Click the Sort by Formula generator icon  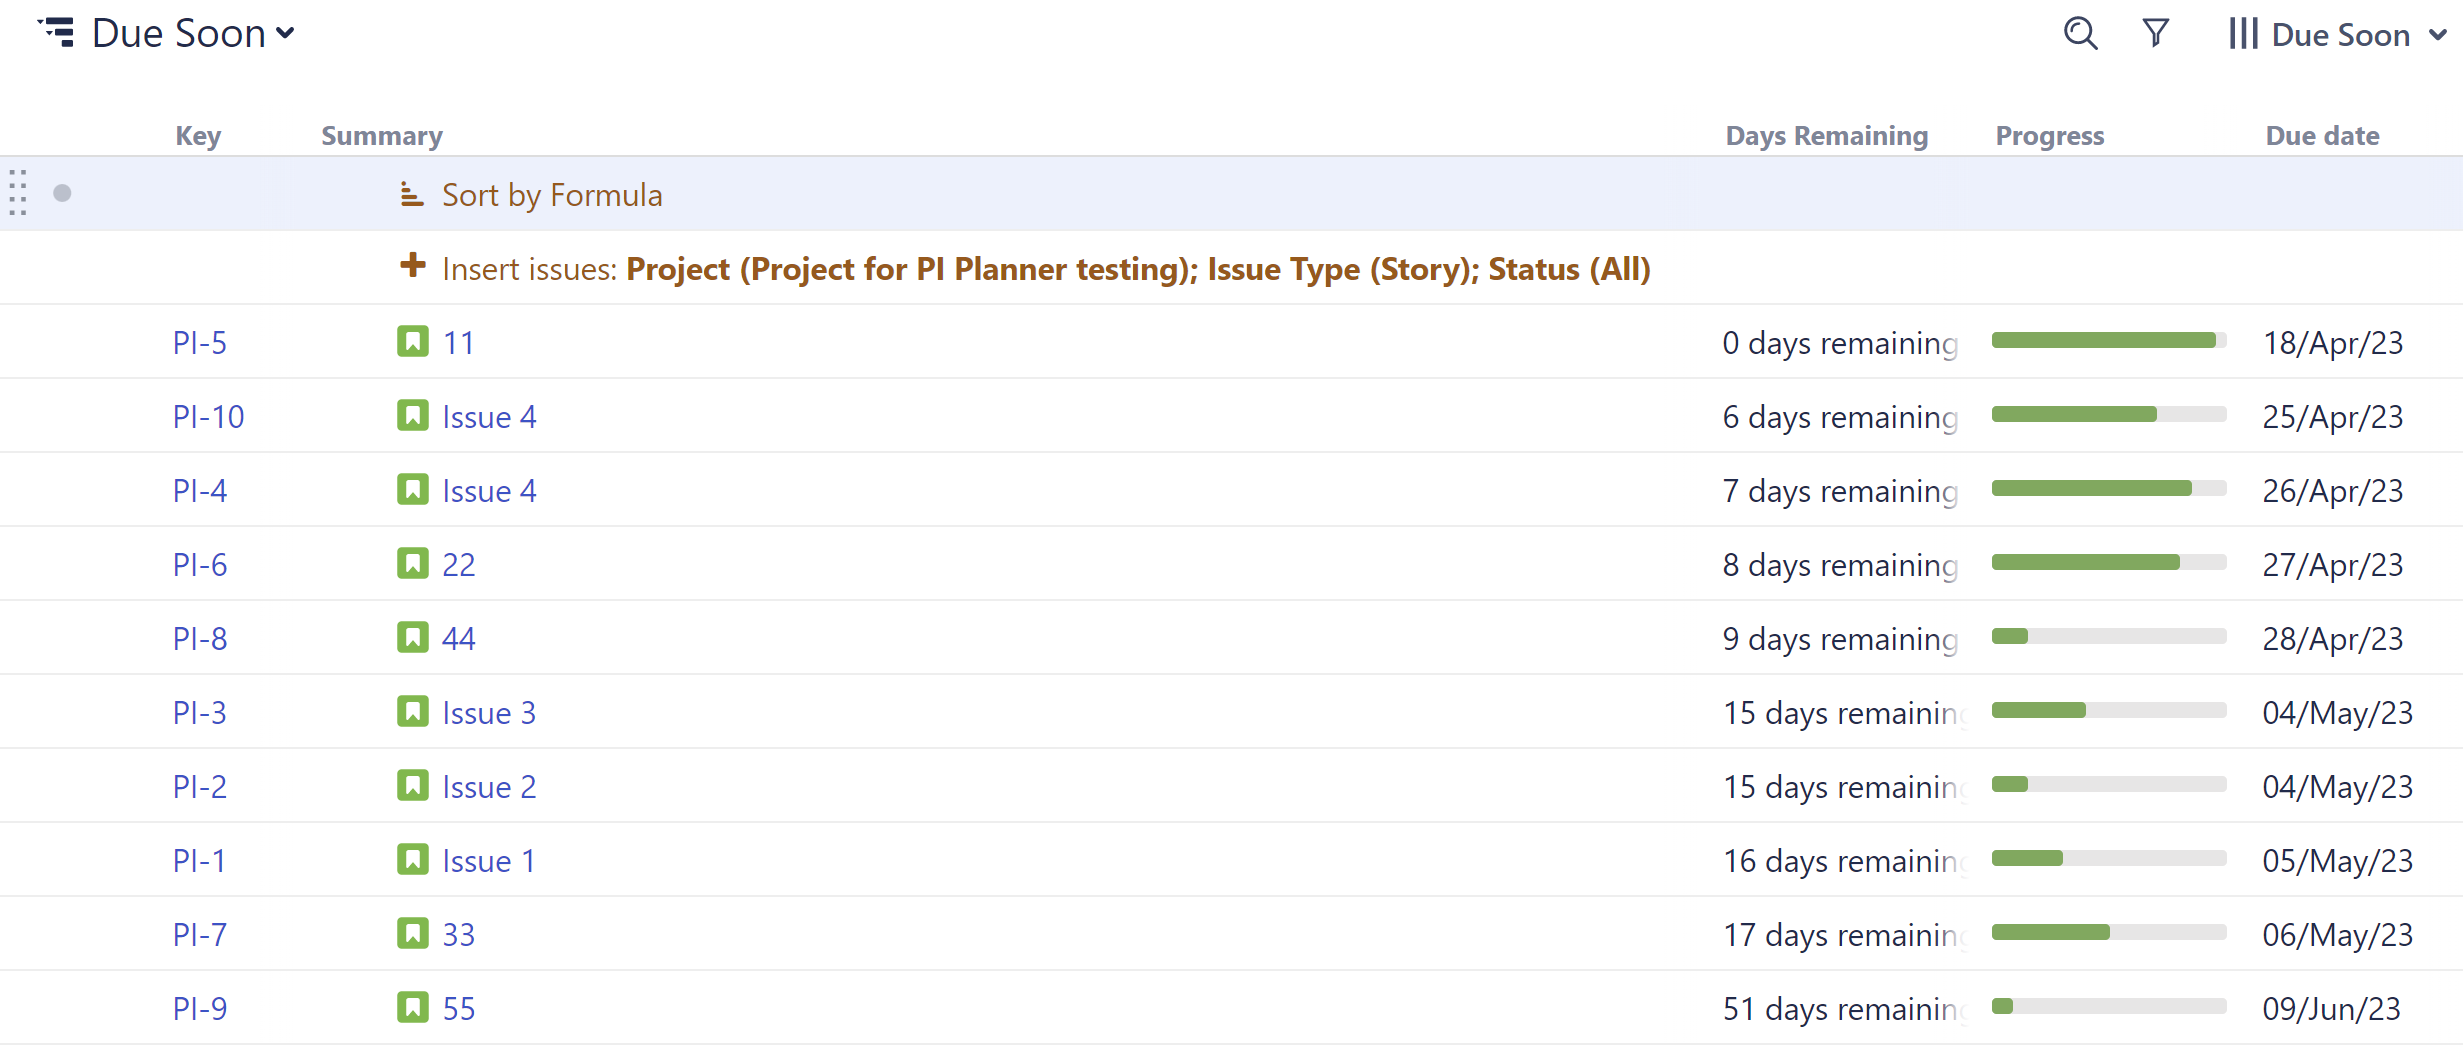pyautogui.click(x=411, y=194)
